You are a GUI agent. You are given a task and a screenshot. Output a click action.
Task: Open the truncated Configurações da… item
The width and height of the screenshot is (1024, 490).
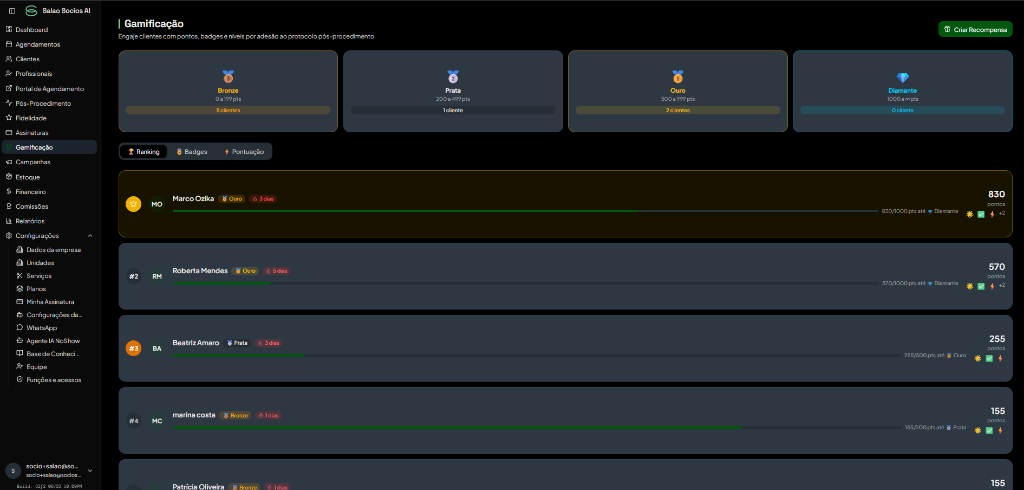point(55,315)
